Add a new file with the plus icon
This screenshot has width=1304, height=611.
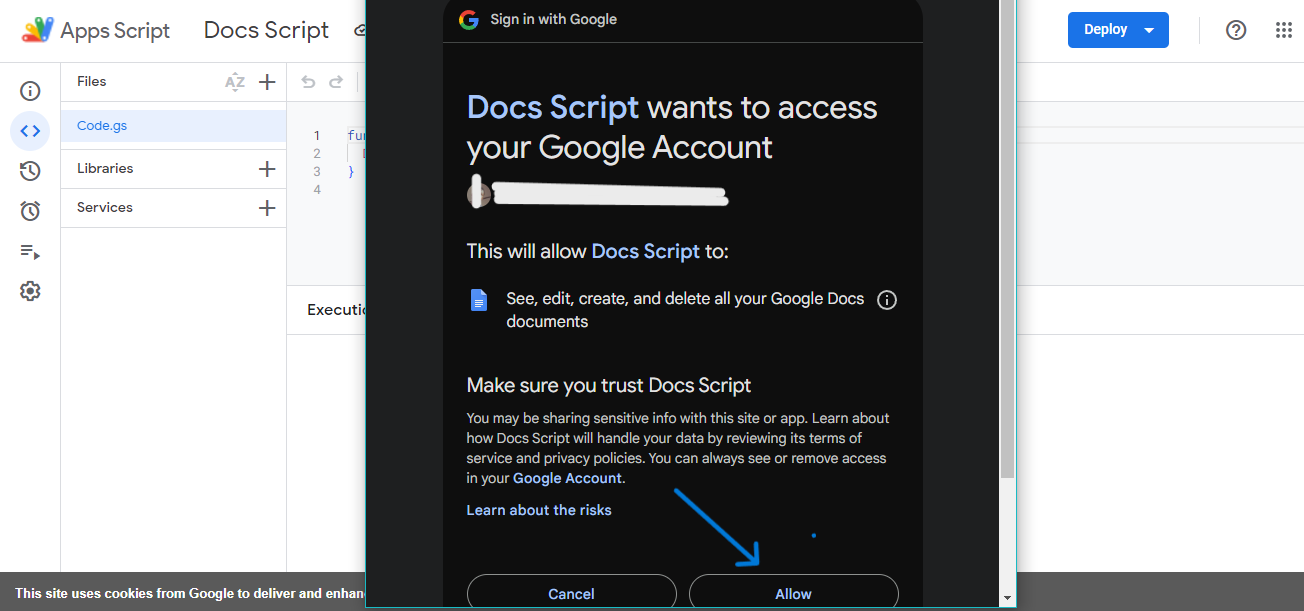click(267, 82)
